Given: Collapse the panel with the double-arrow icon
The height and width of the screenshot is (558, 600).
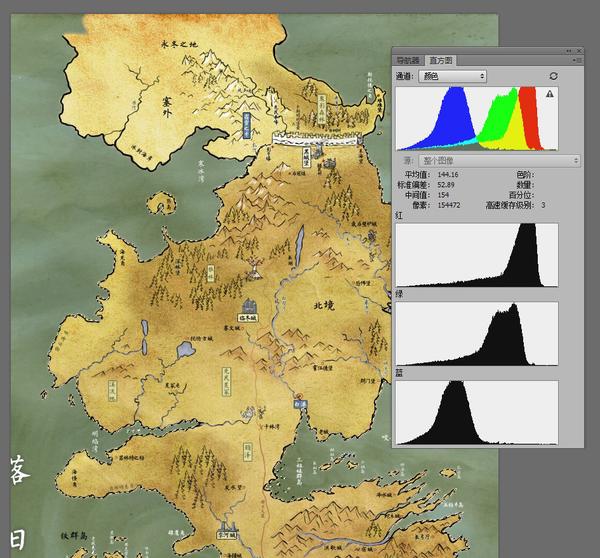Looking at the screenshot, I should tap(569, 51).
